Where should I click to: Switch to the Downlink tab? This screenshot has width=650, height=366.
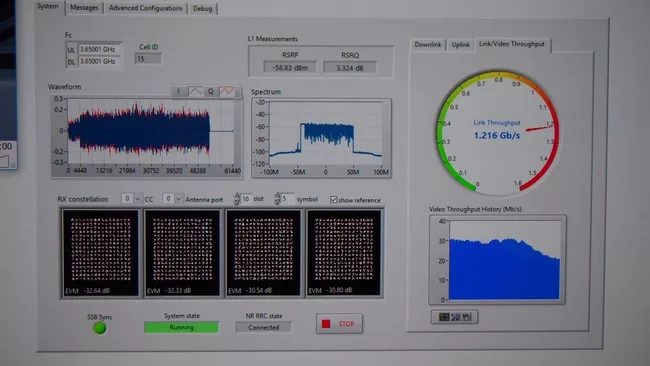point(428,44)
